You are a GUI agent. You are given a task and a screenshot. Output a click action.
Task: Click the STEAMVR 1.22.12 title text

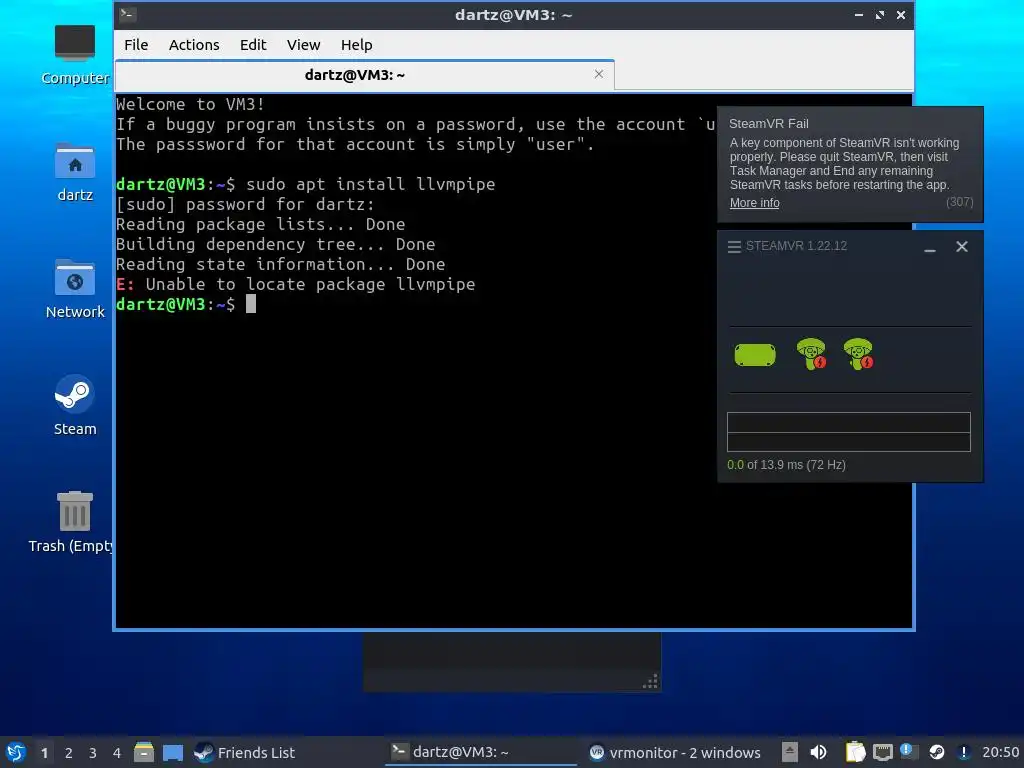(x=796, y=246)
